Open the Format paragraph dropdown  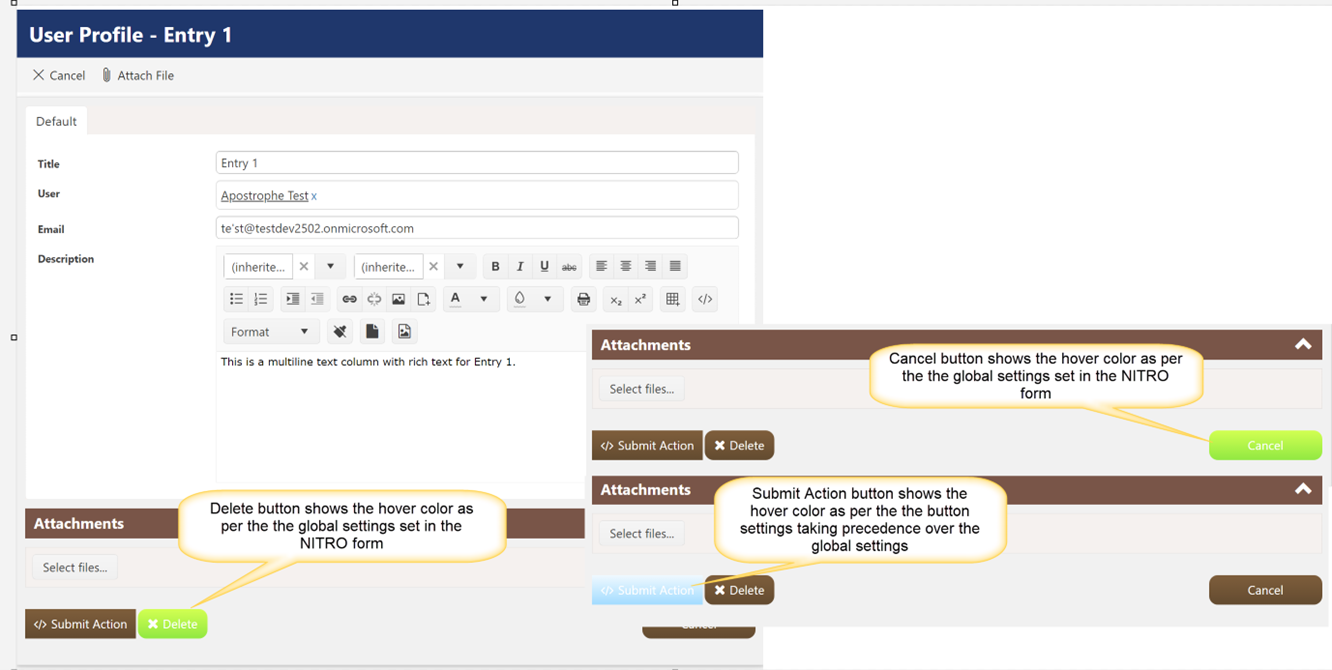[270, 331]
